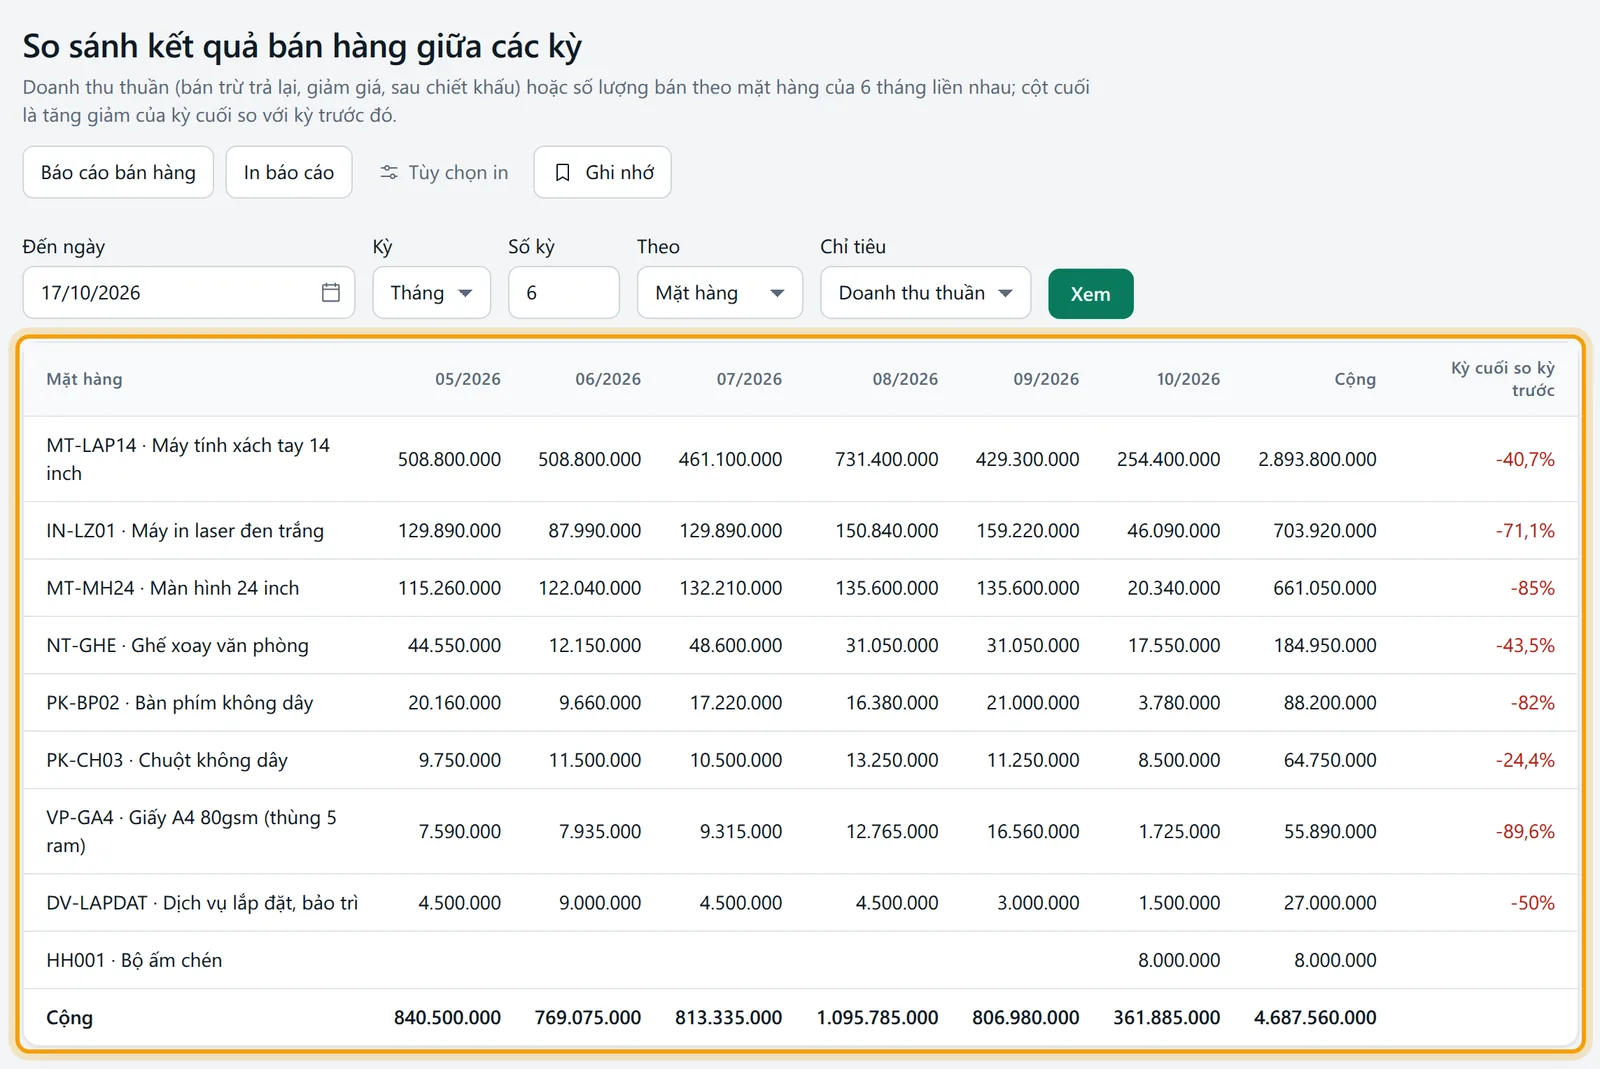Click the 1.095.785.000 monthly total

877,1018
